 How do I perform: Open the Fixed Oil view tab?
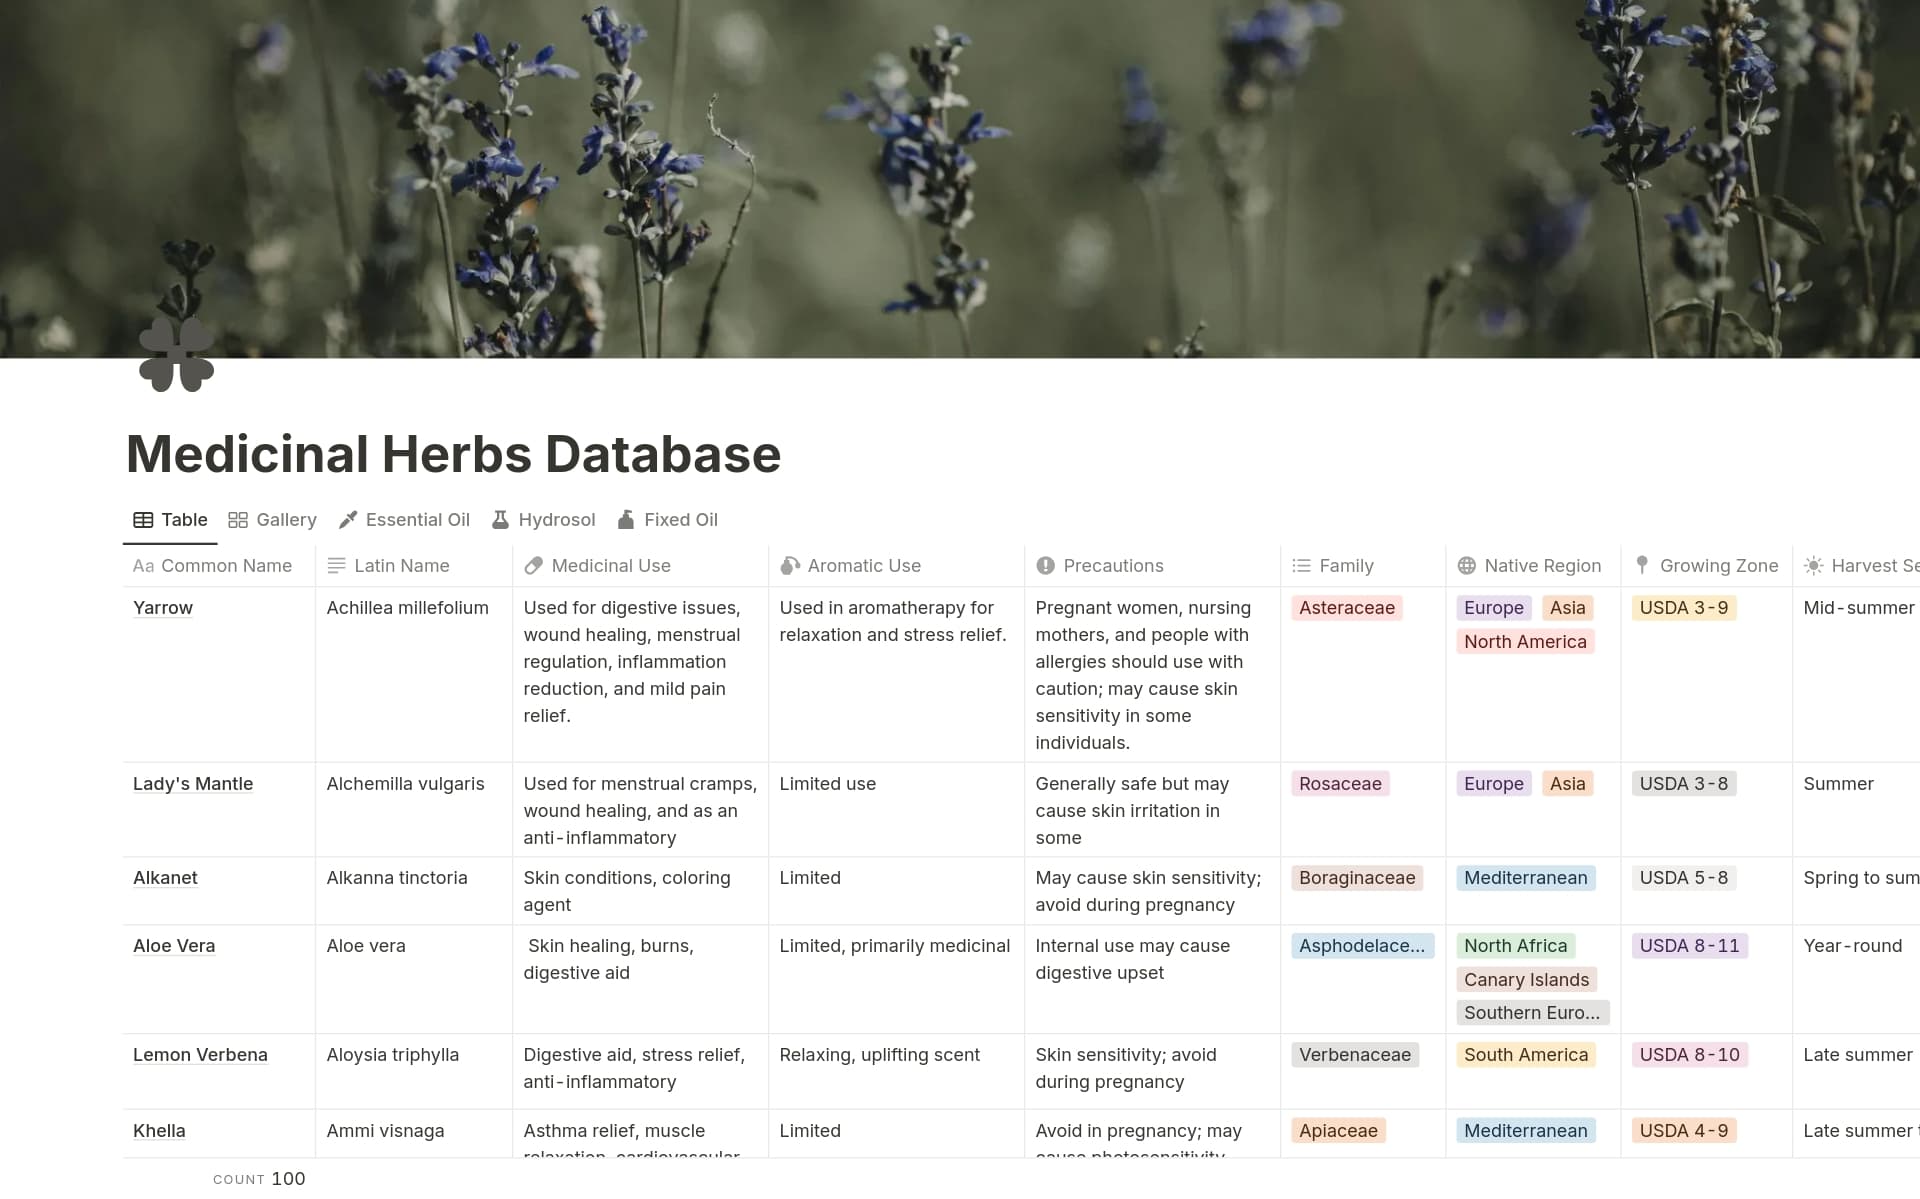click(x=668, y=520)
